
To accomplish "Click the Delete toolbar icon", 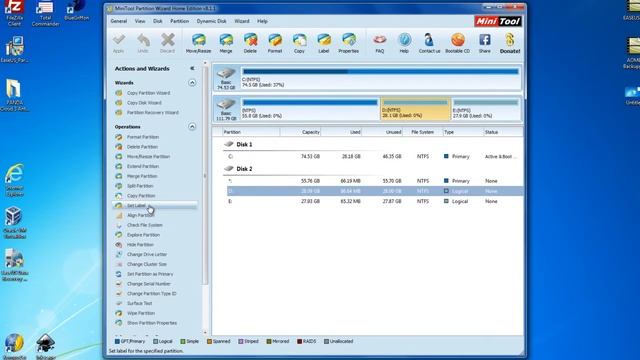I will [x=250, y=43].
